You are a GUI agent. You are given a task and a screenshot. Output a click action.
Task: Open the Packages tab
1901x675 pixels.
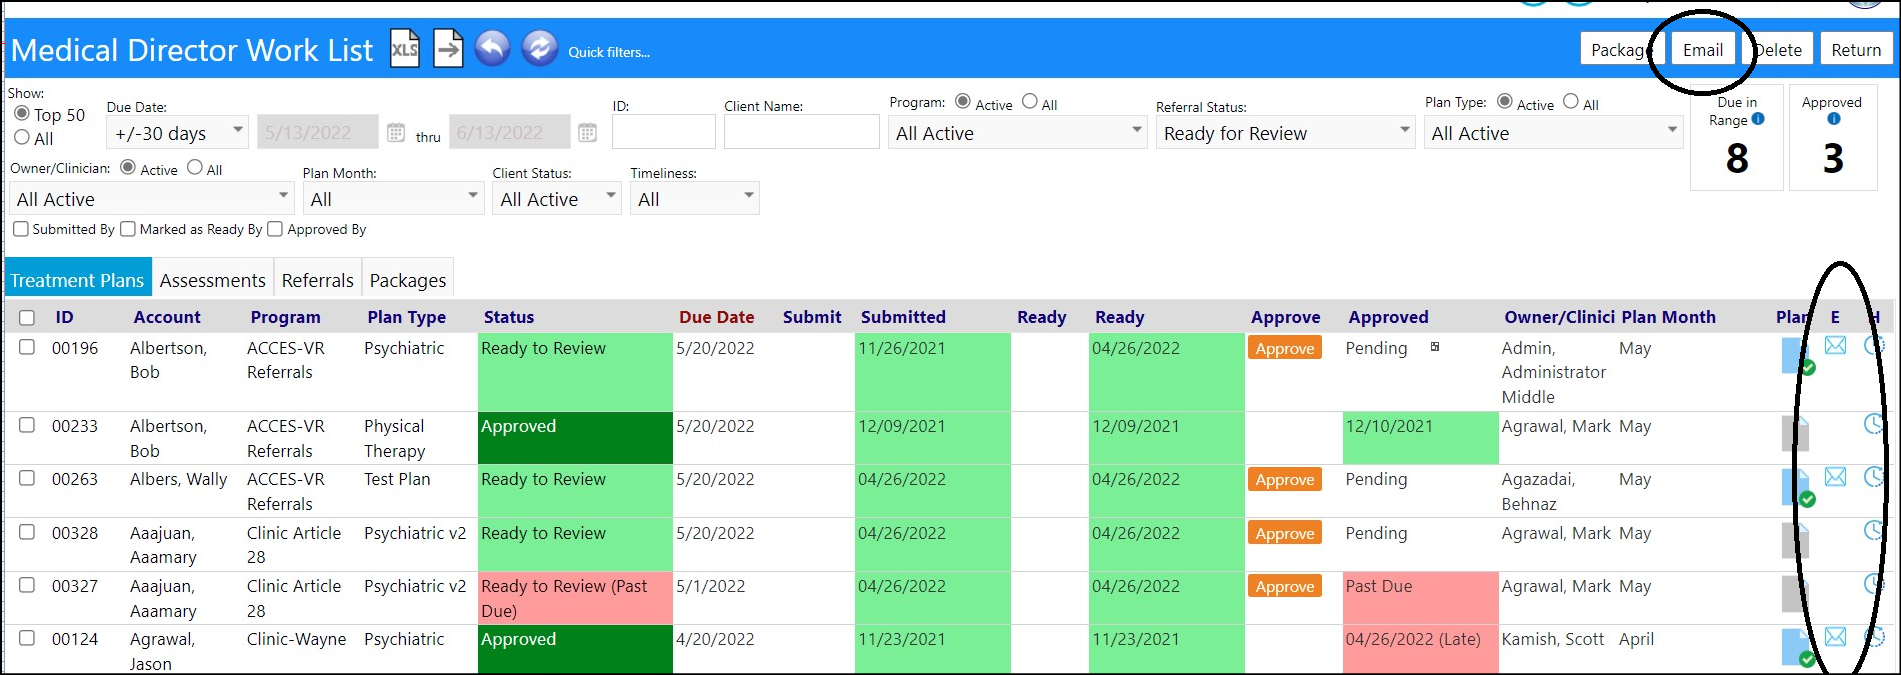[408, 280]
